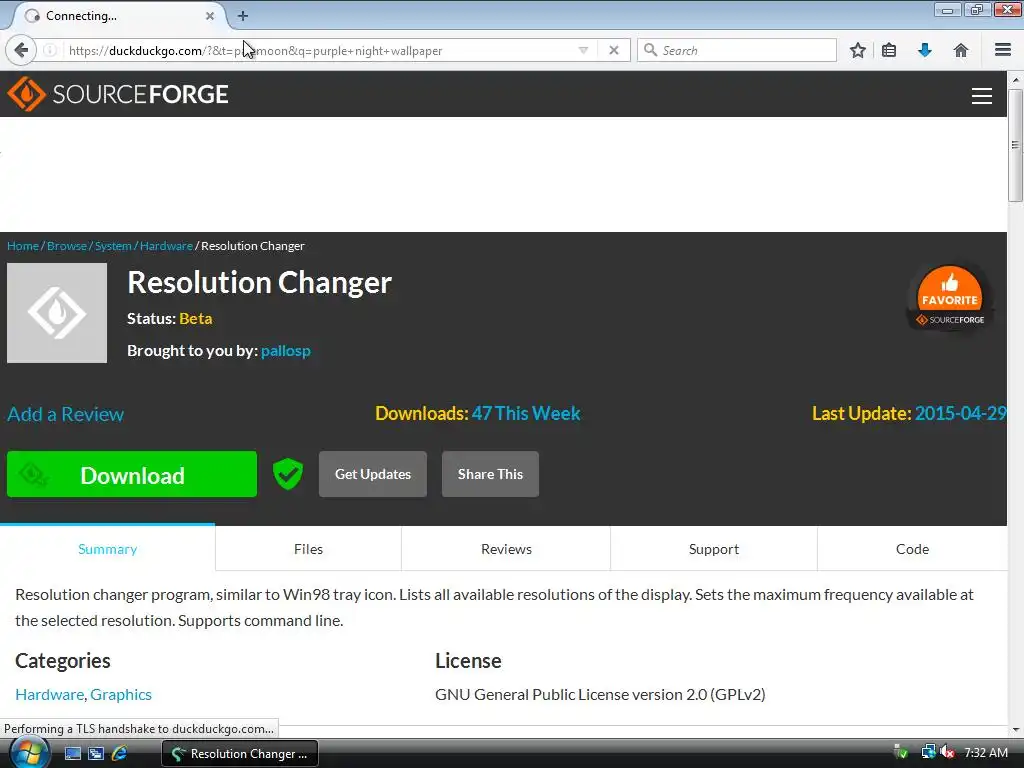
Task: Select the Resolution Changer taskbar button
Action: (240, 754)
